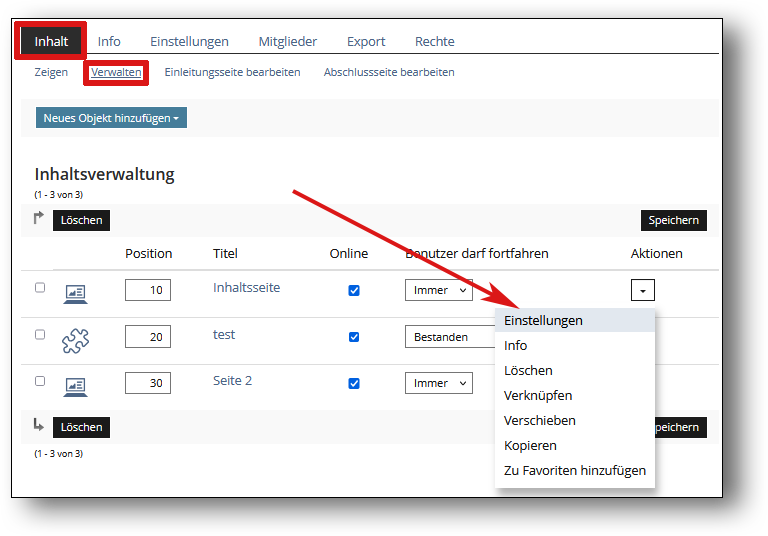Tick the selection checkbox for Inhaltsseite row
Screen dimensions: 768x536
pos(41,288)
